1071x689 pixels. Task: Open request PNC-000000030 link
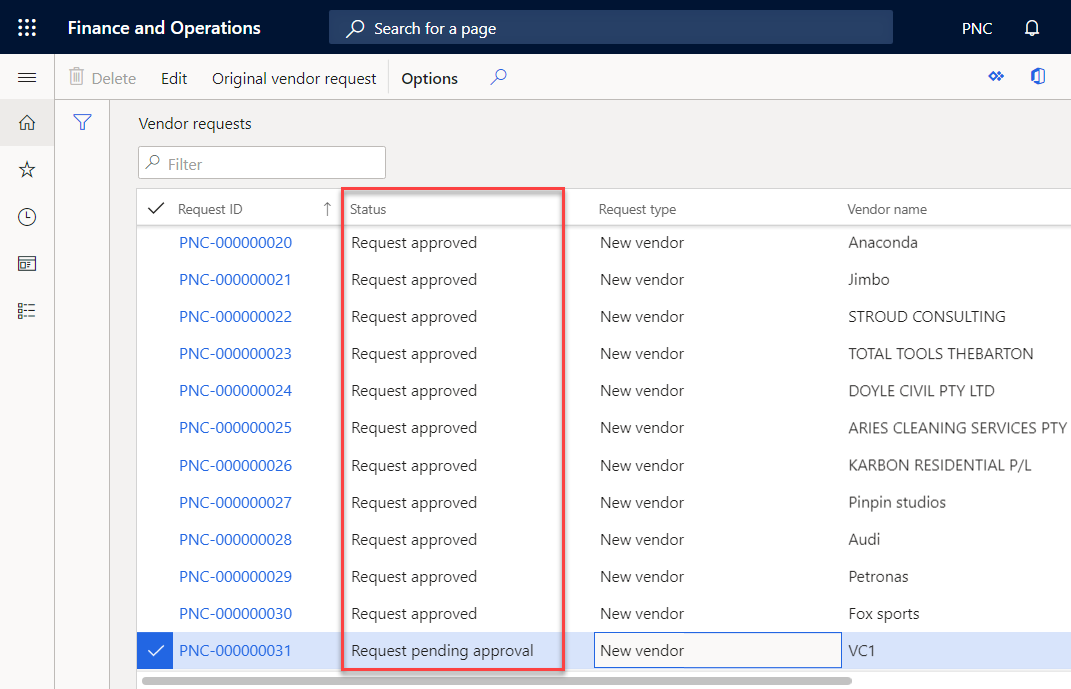coord(236,613)
